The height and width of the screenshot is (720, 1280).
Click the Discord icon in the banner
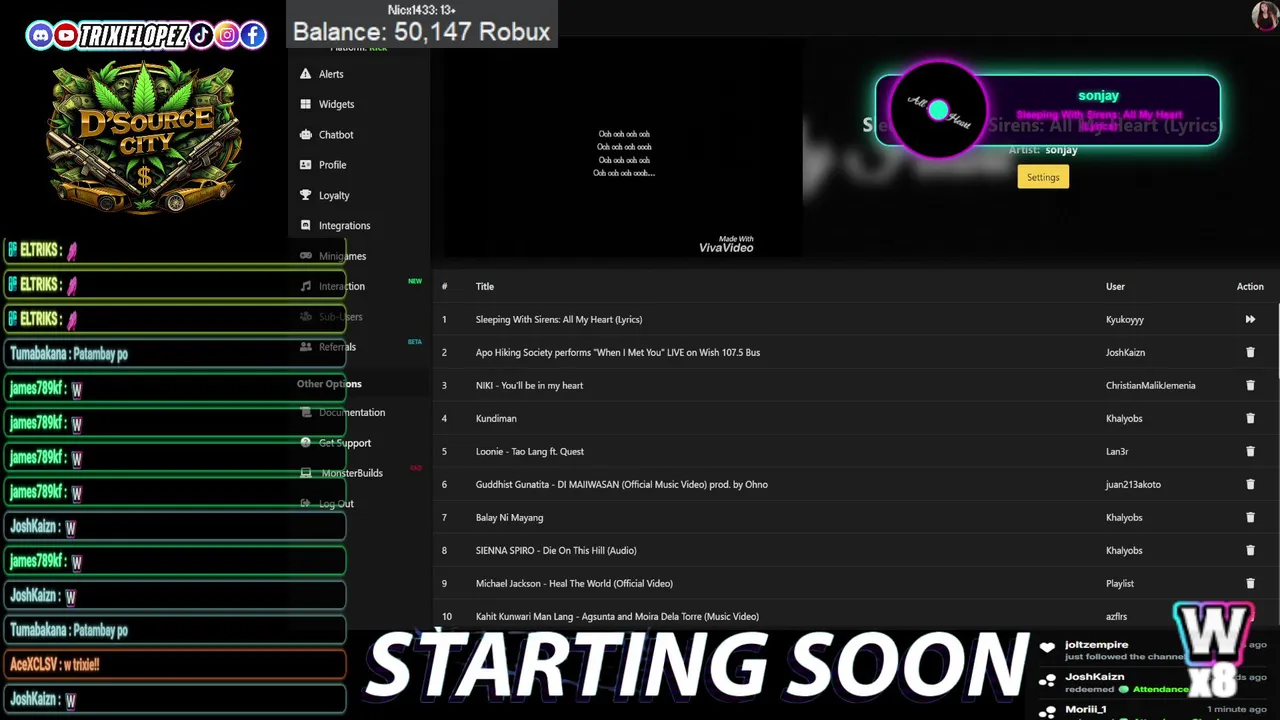(40, 36)
